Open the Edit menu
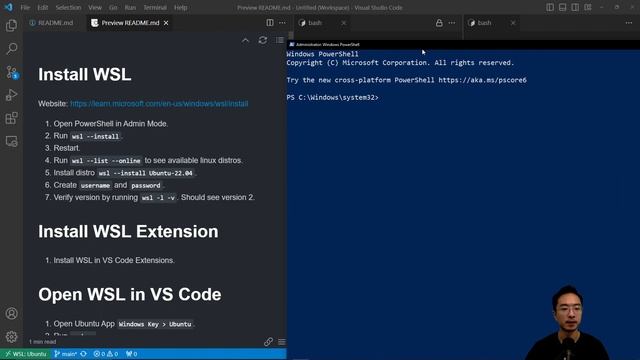The width and height of the screenshot is (640, 360). click(x=43, y=7)
